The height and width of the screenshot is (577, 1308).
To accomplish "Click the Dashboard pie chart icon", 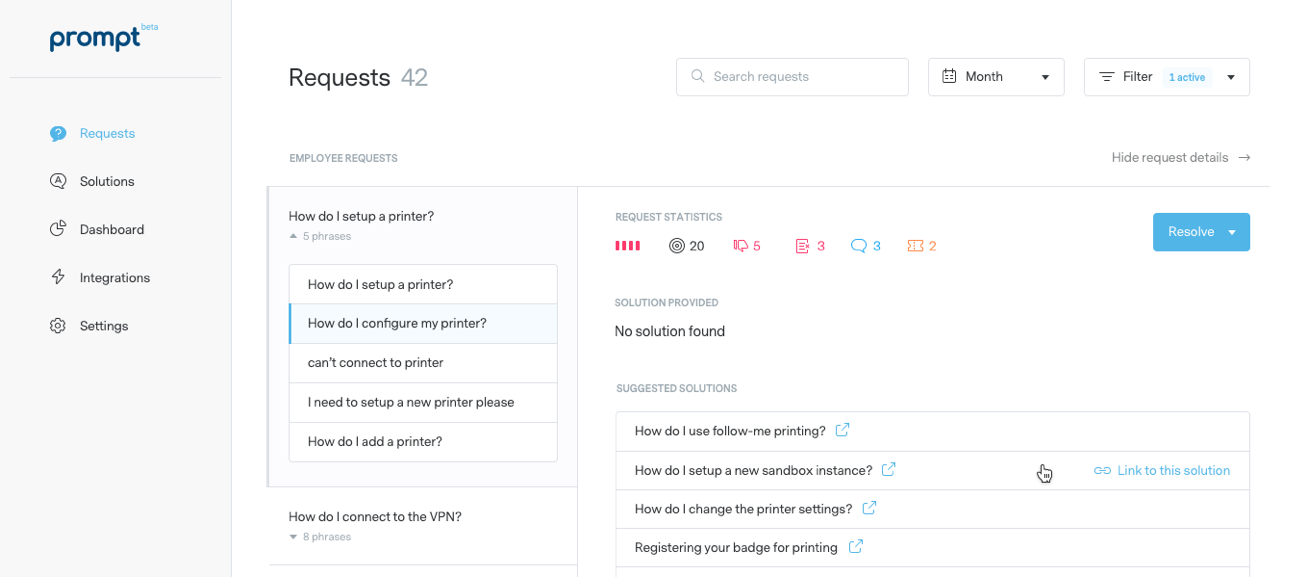I will coord(58,229).
